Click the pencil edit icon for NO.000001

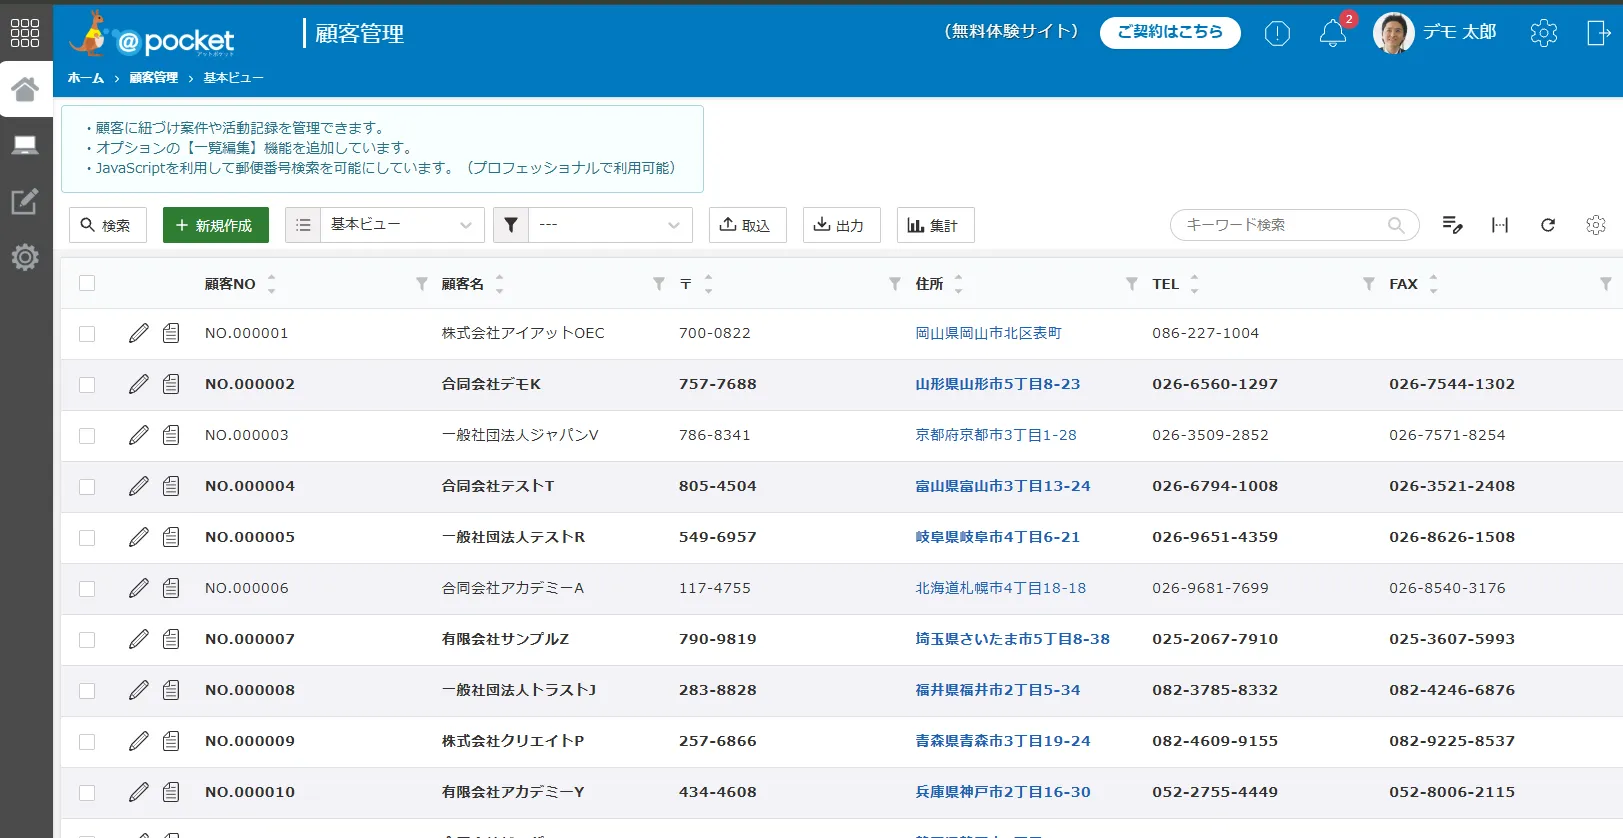(x=139, y=333)
